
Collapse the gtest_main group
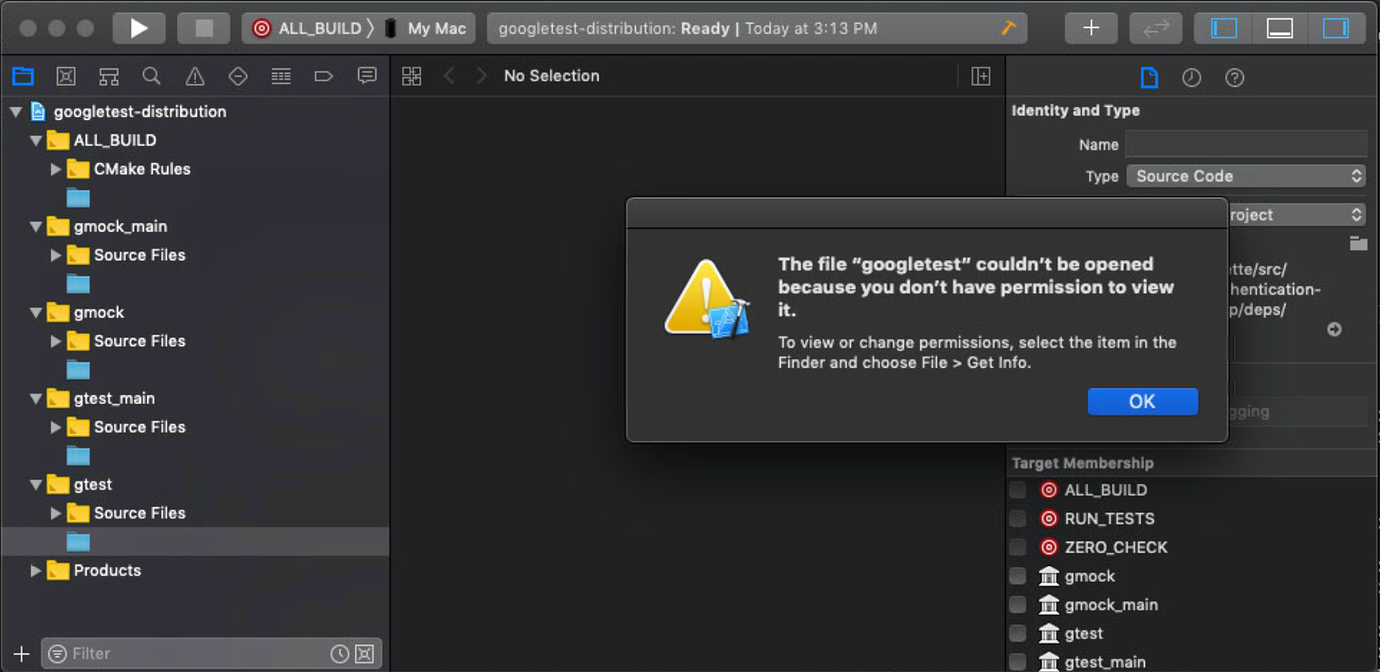point(36,399)
